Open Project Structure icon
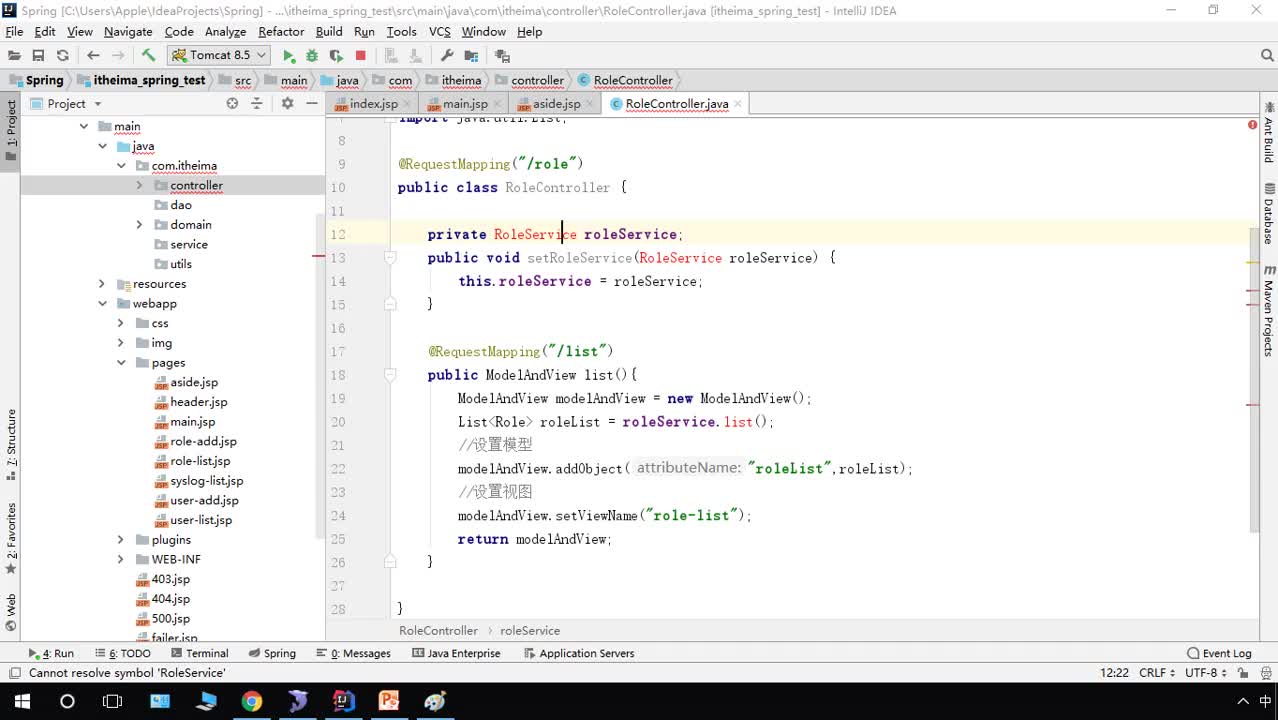Image resolution: width=1278 pixels, height=720 pixels. [471, 56]
